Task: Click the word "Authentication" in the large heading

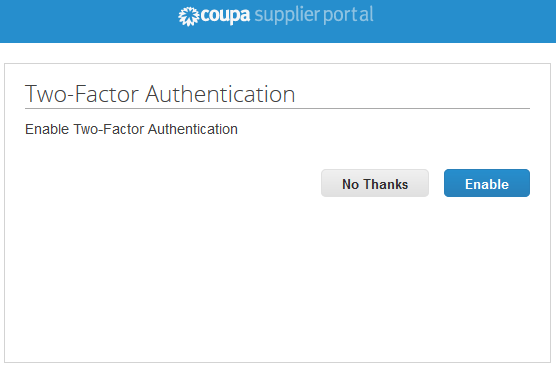Action: tap(220, 94)
